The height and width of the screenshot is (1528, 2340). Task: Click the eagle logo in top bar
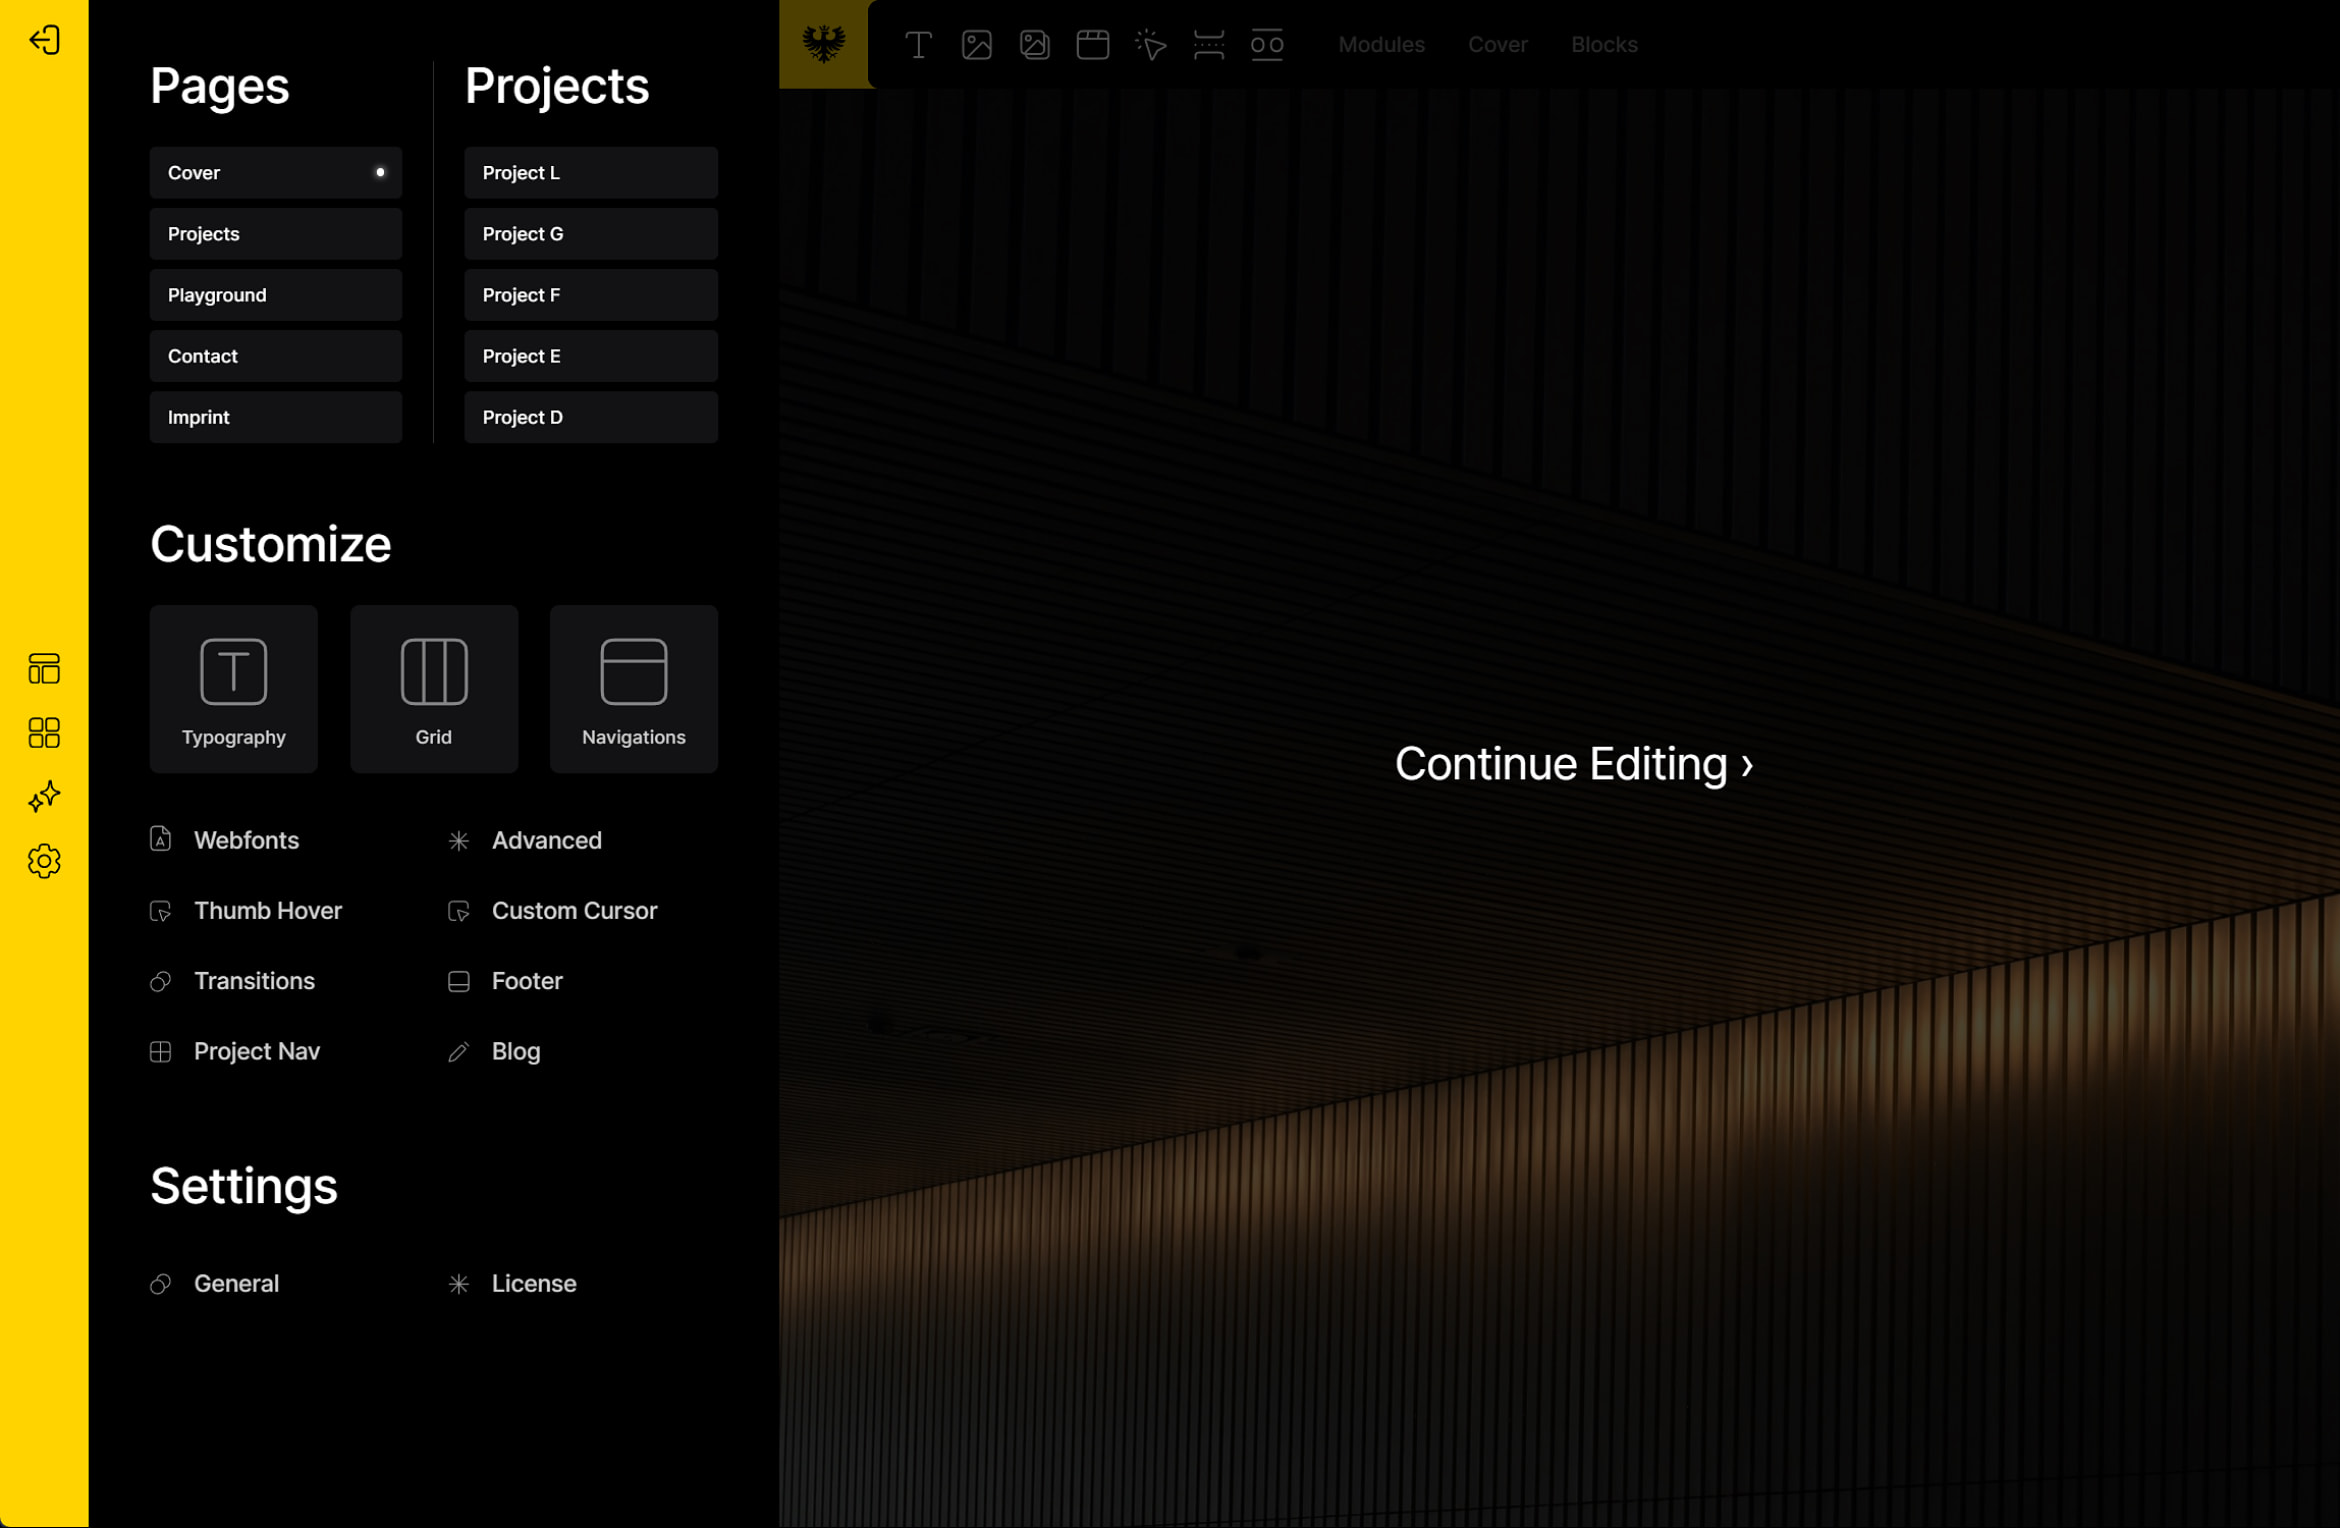click(x=823, y=44)
